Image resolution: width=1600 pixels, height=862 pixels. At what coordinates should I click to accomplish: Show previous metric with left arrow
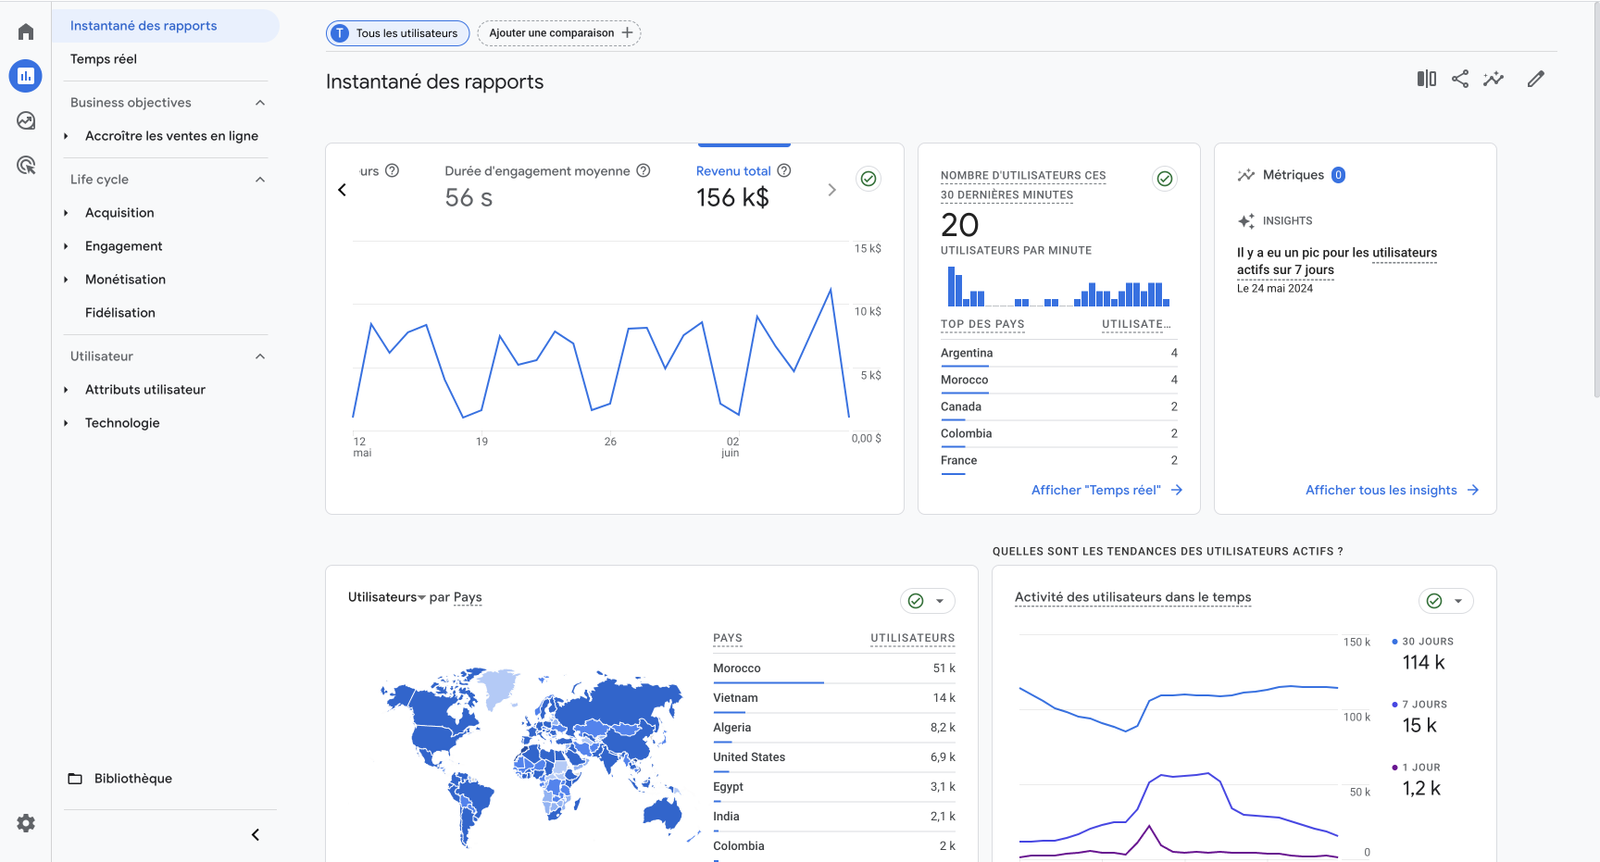click(x=342, y=189)
